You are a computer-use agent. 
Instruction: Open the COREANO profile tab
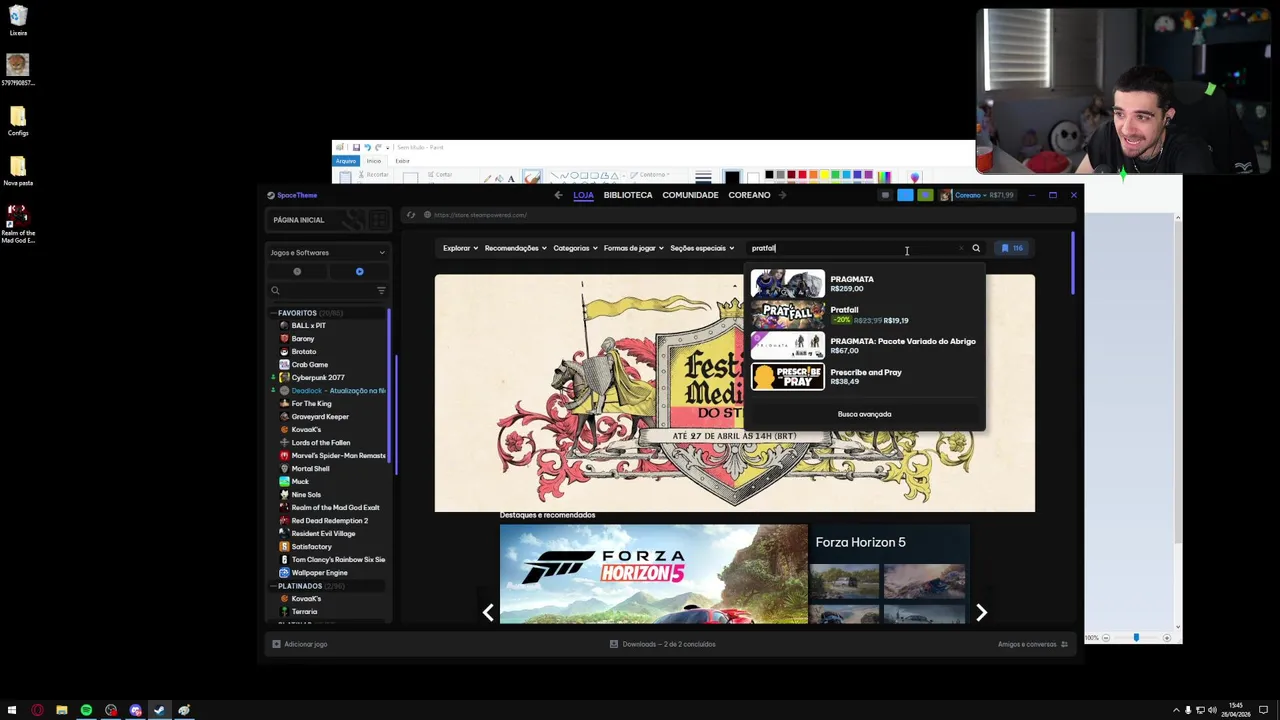click(x=749, y=195)
